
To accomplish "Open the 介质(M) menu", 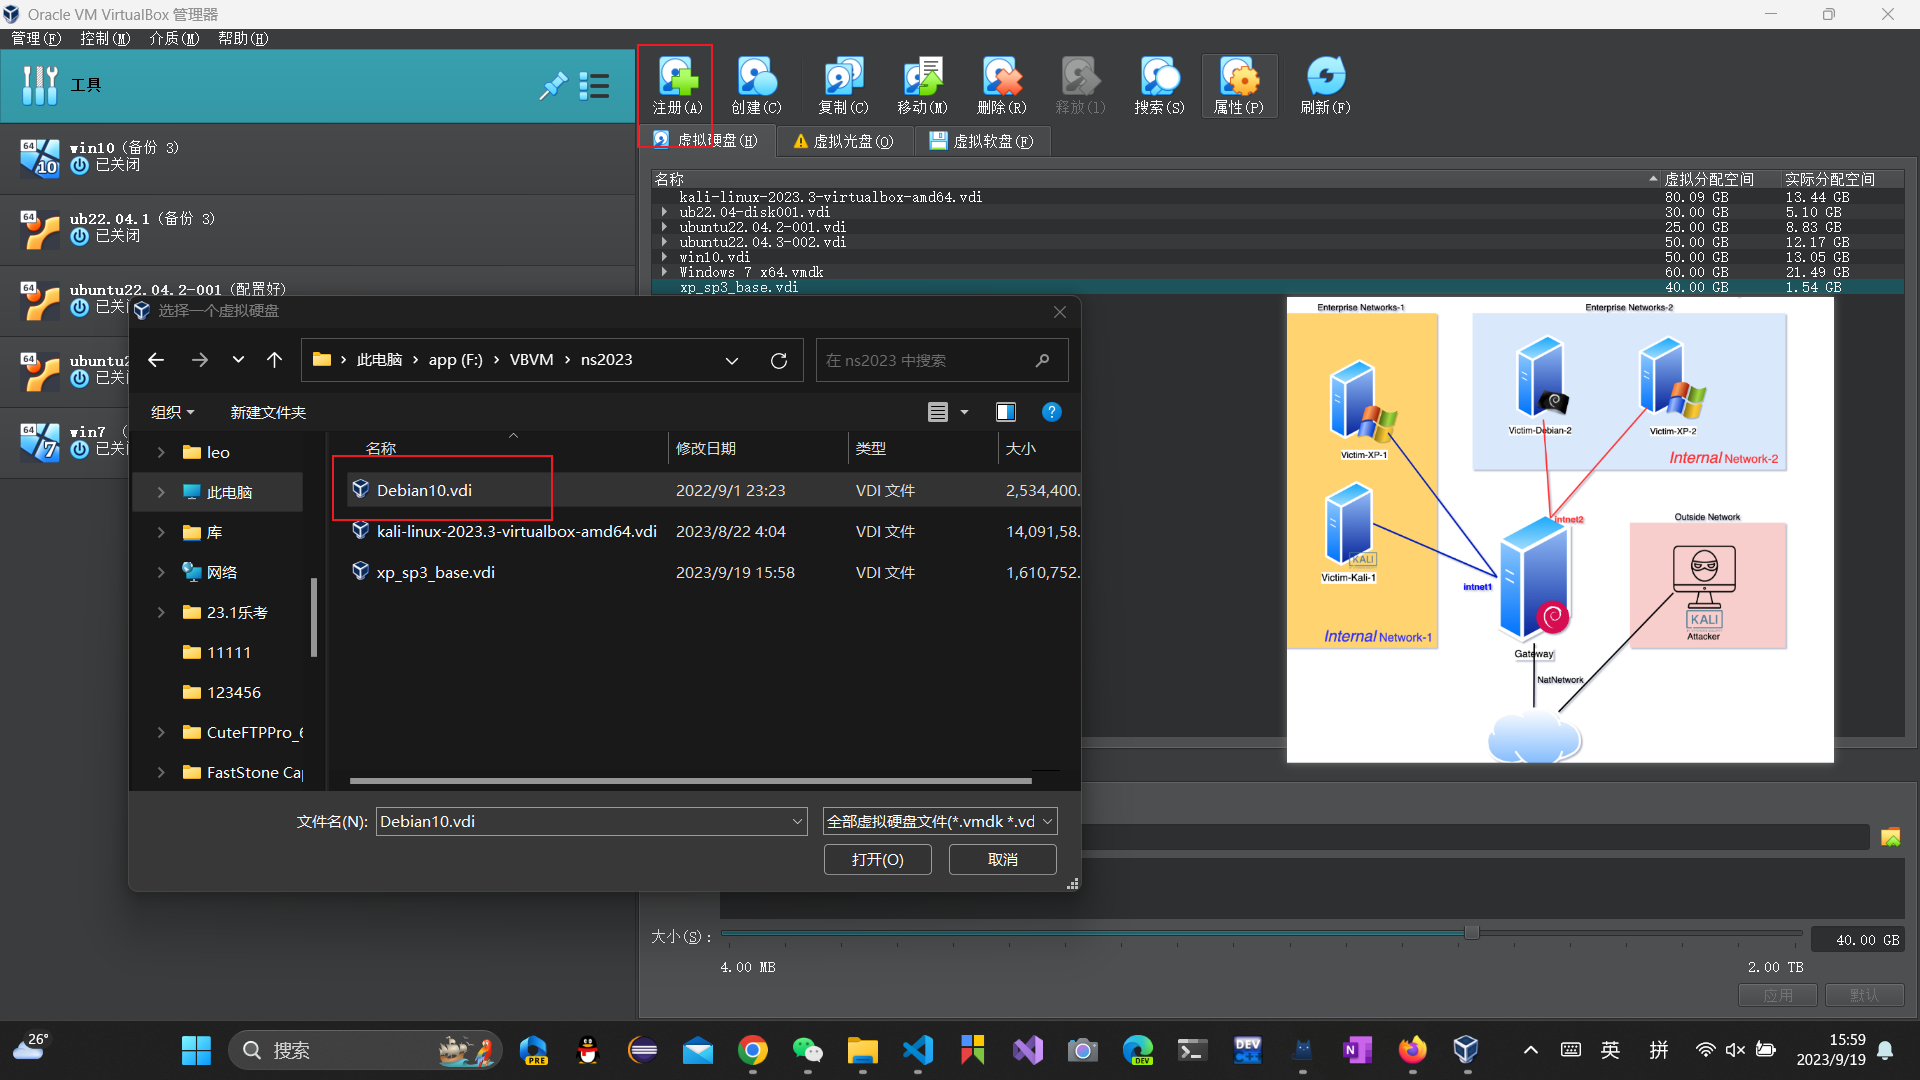I will pos(174,38).
